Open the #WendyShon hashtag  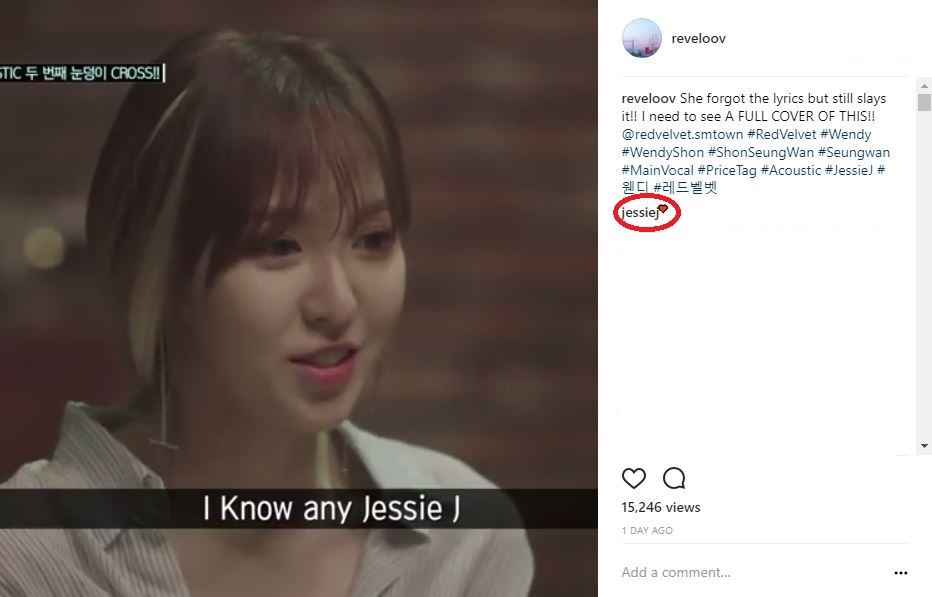click(x=663, y=152)
